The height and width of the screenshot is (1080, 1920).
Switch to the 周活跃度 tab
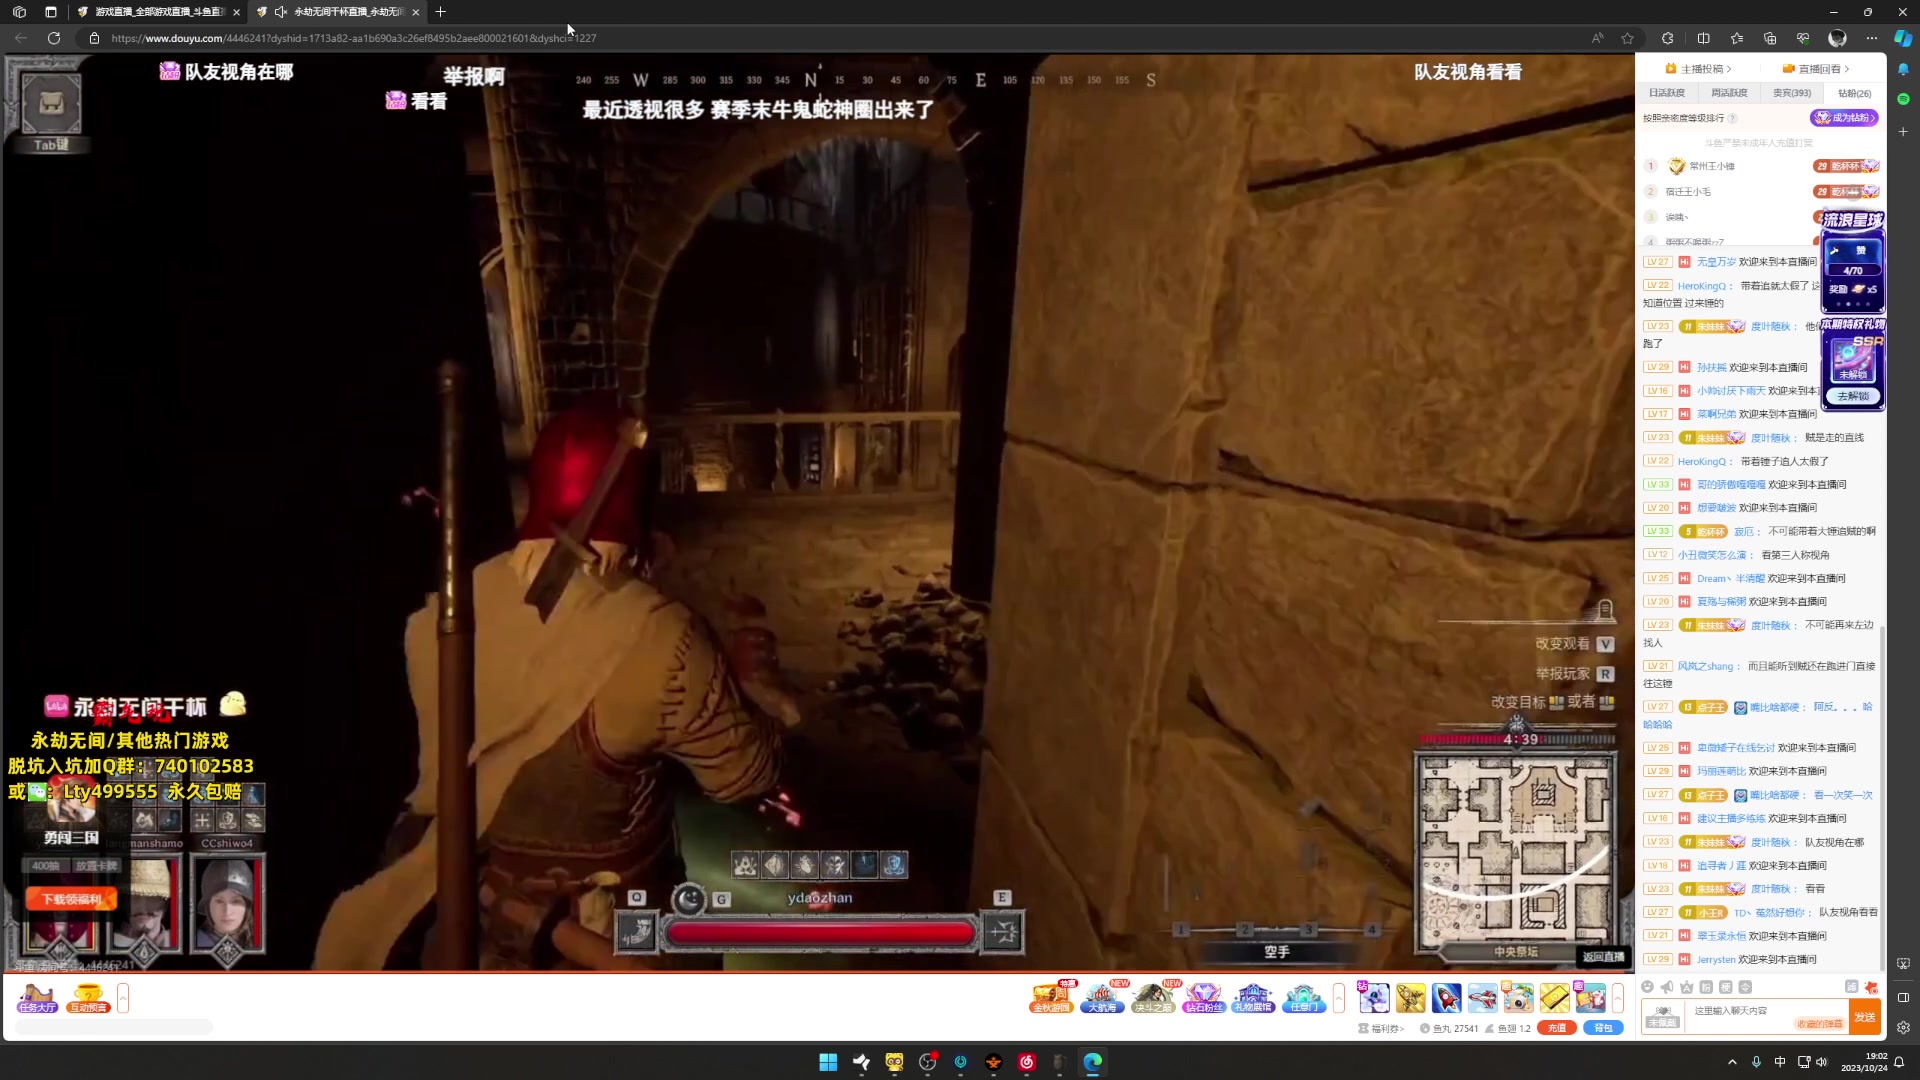(x=1729, y=93)
